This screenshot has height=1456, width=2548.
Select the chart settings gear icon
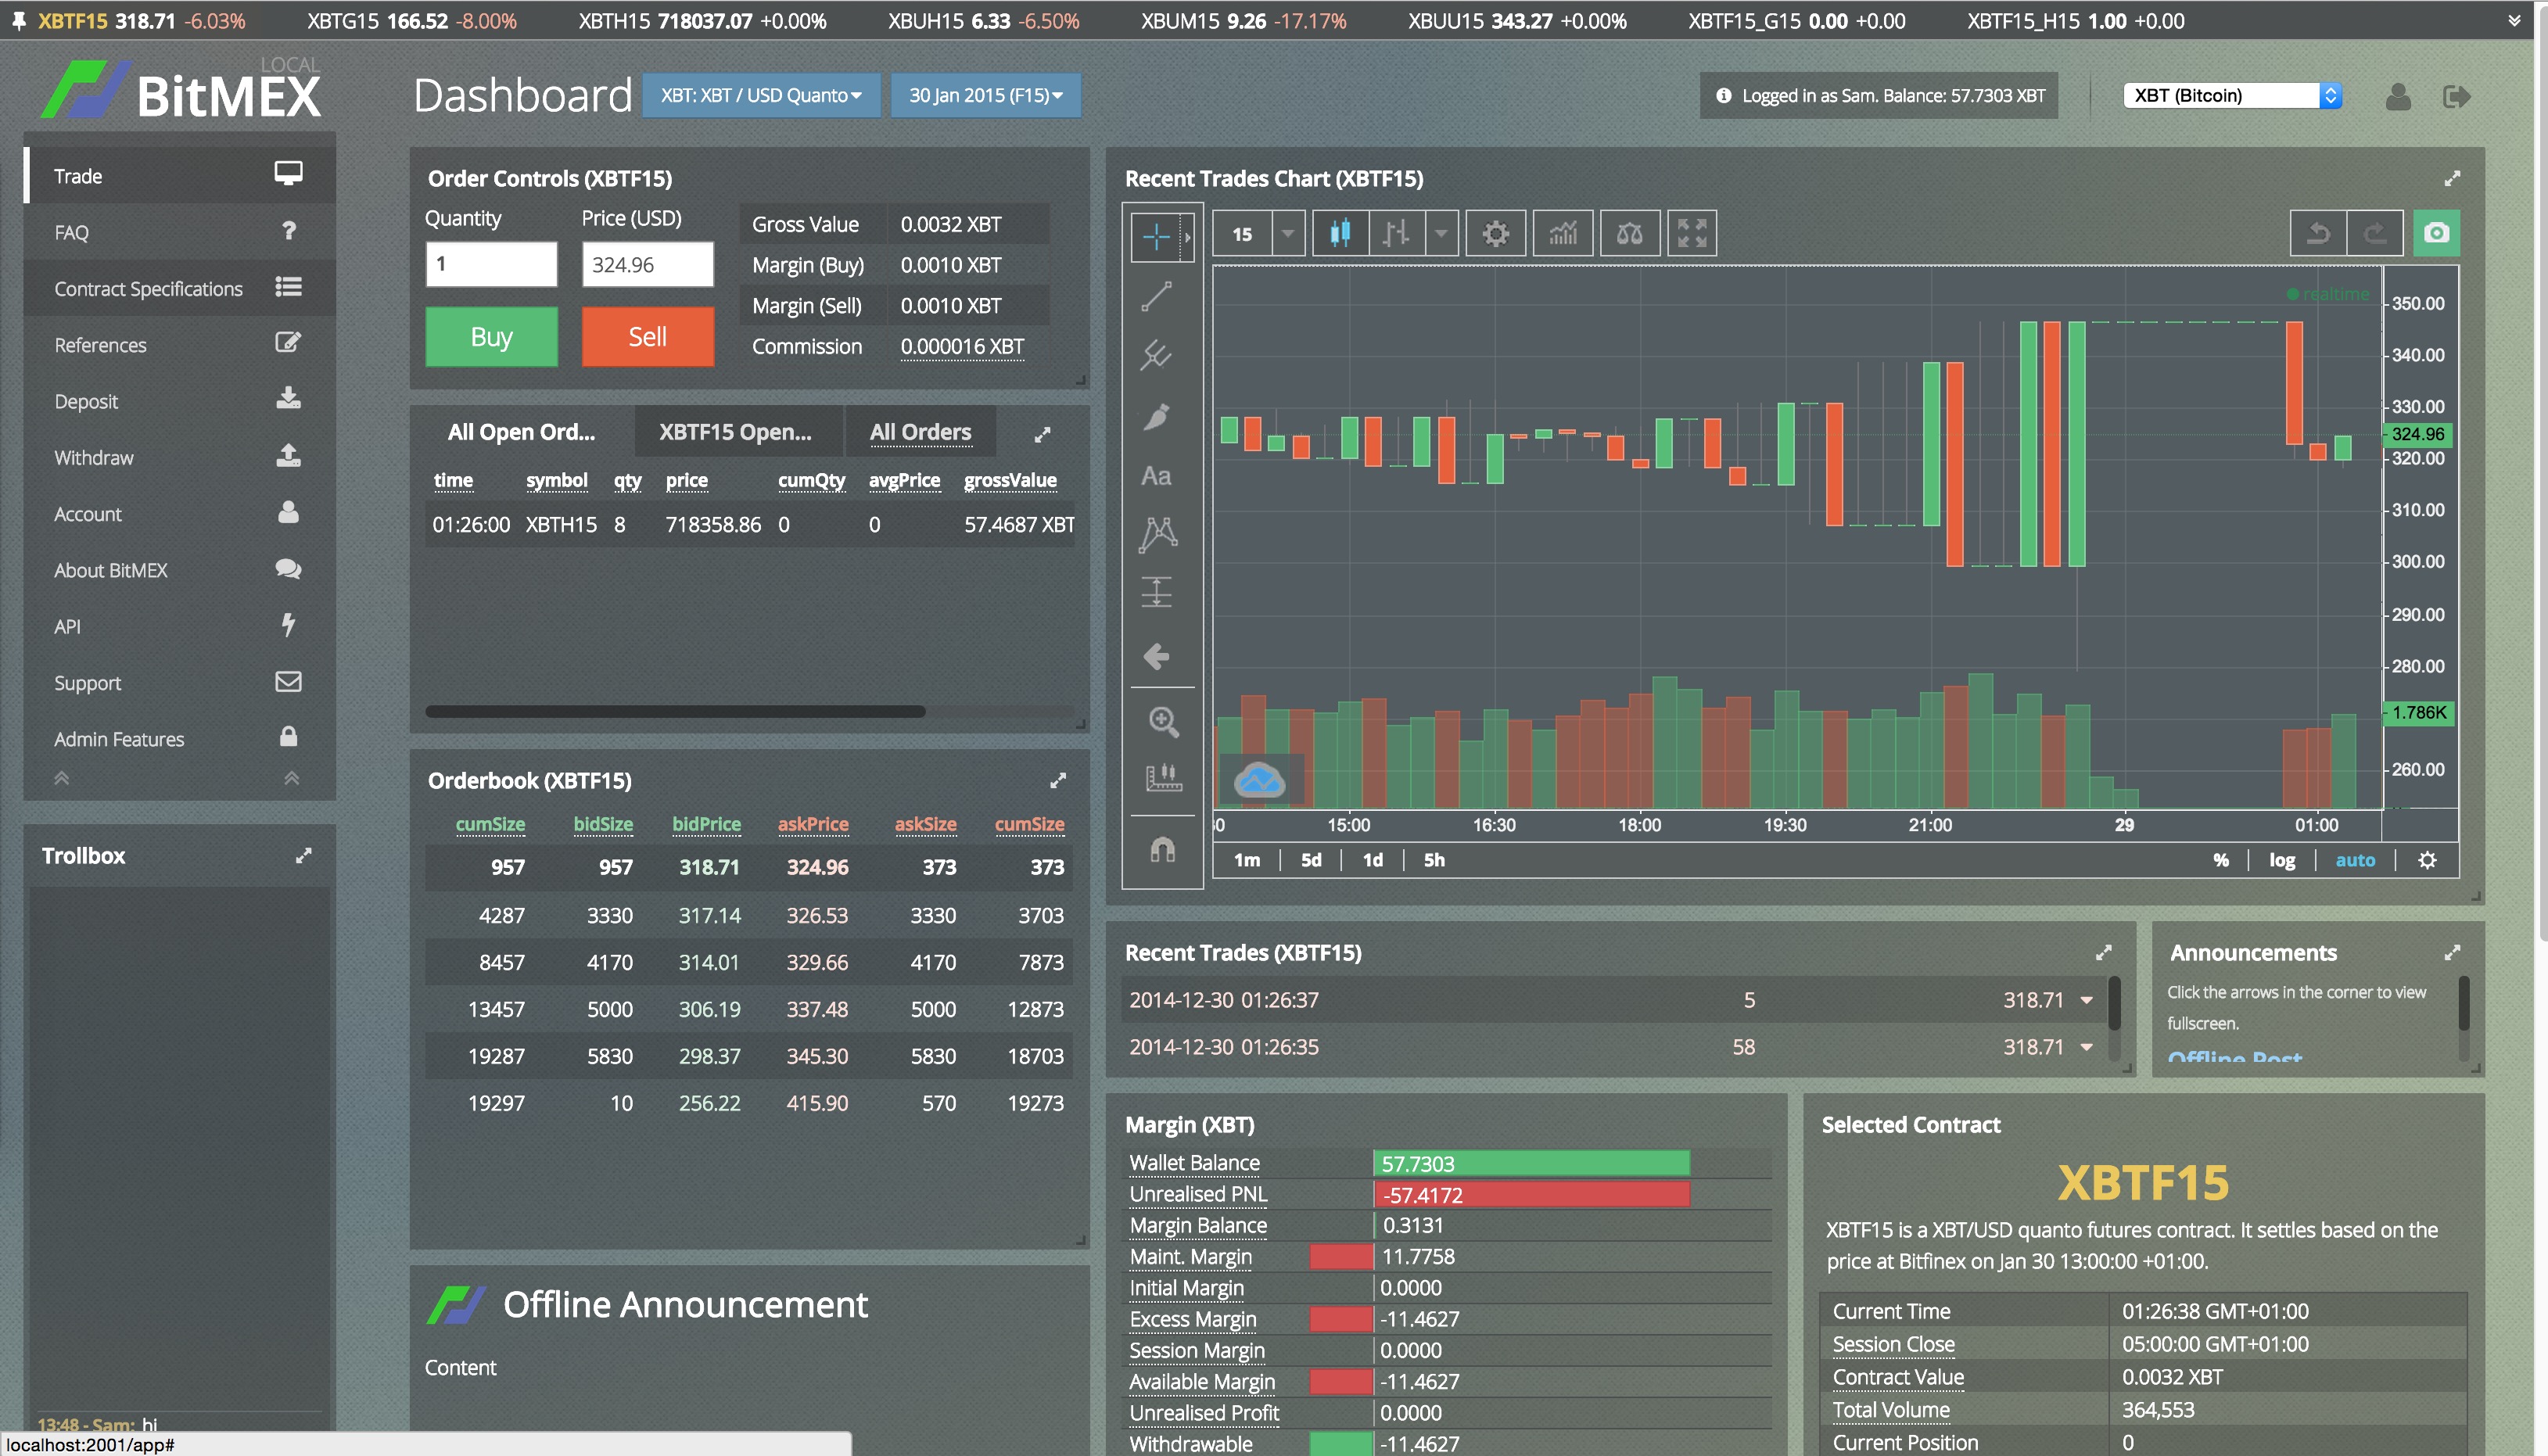coord(1495,234)
